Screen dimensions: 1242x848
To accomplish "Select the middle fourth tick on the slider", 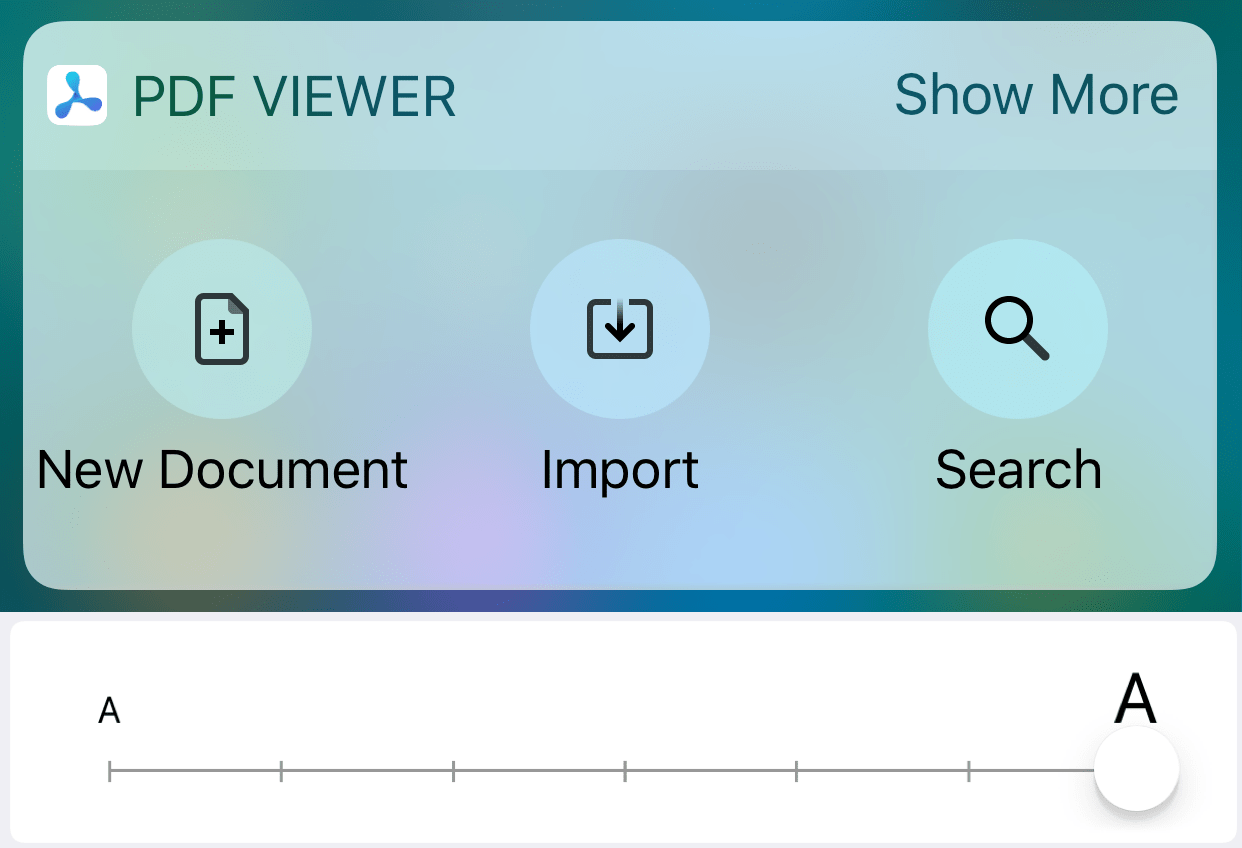I will click(625, 770).
